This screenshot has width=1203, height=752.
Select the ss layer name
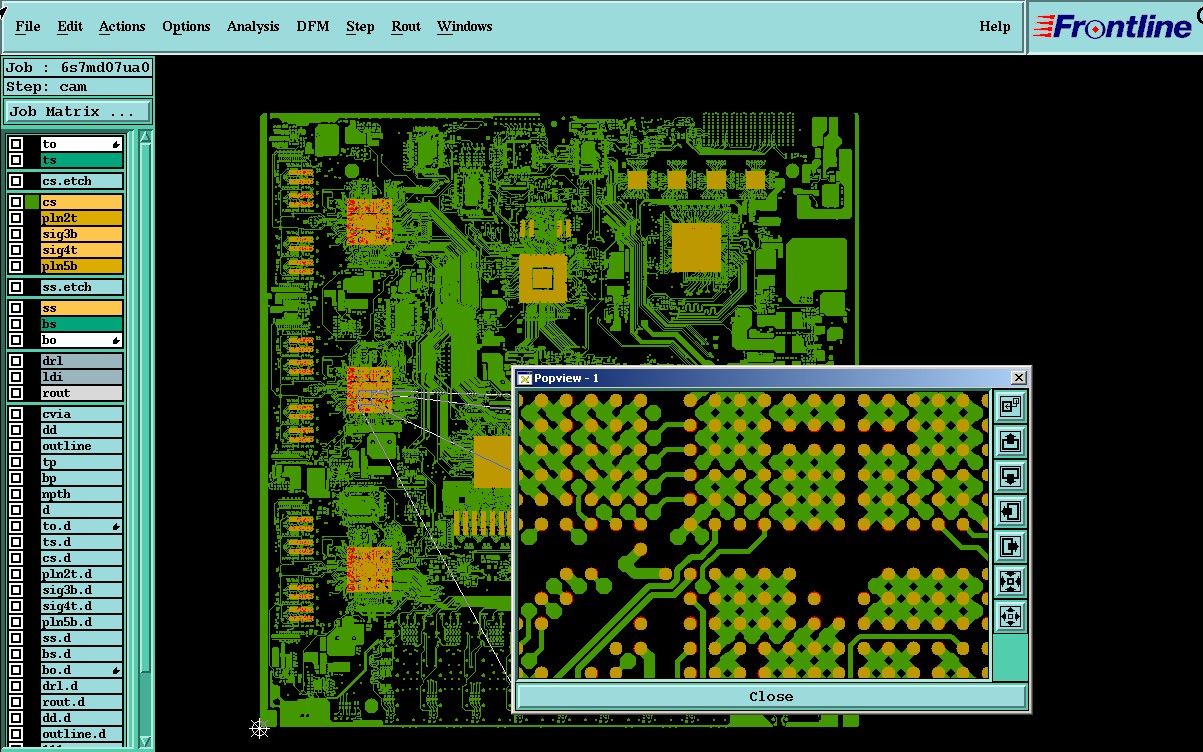81,308
